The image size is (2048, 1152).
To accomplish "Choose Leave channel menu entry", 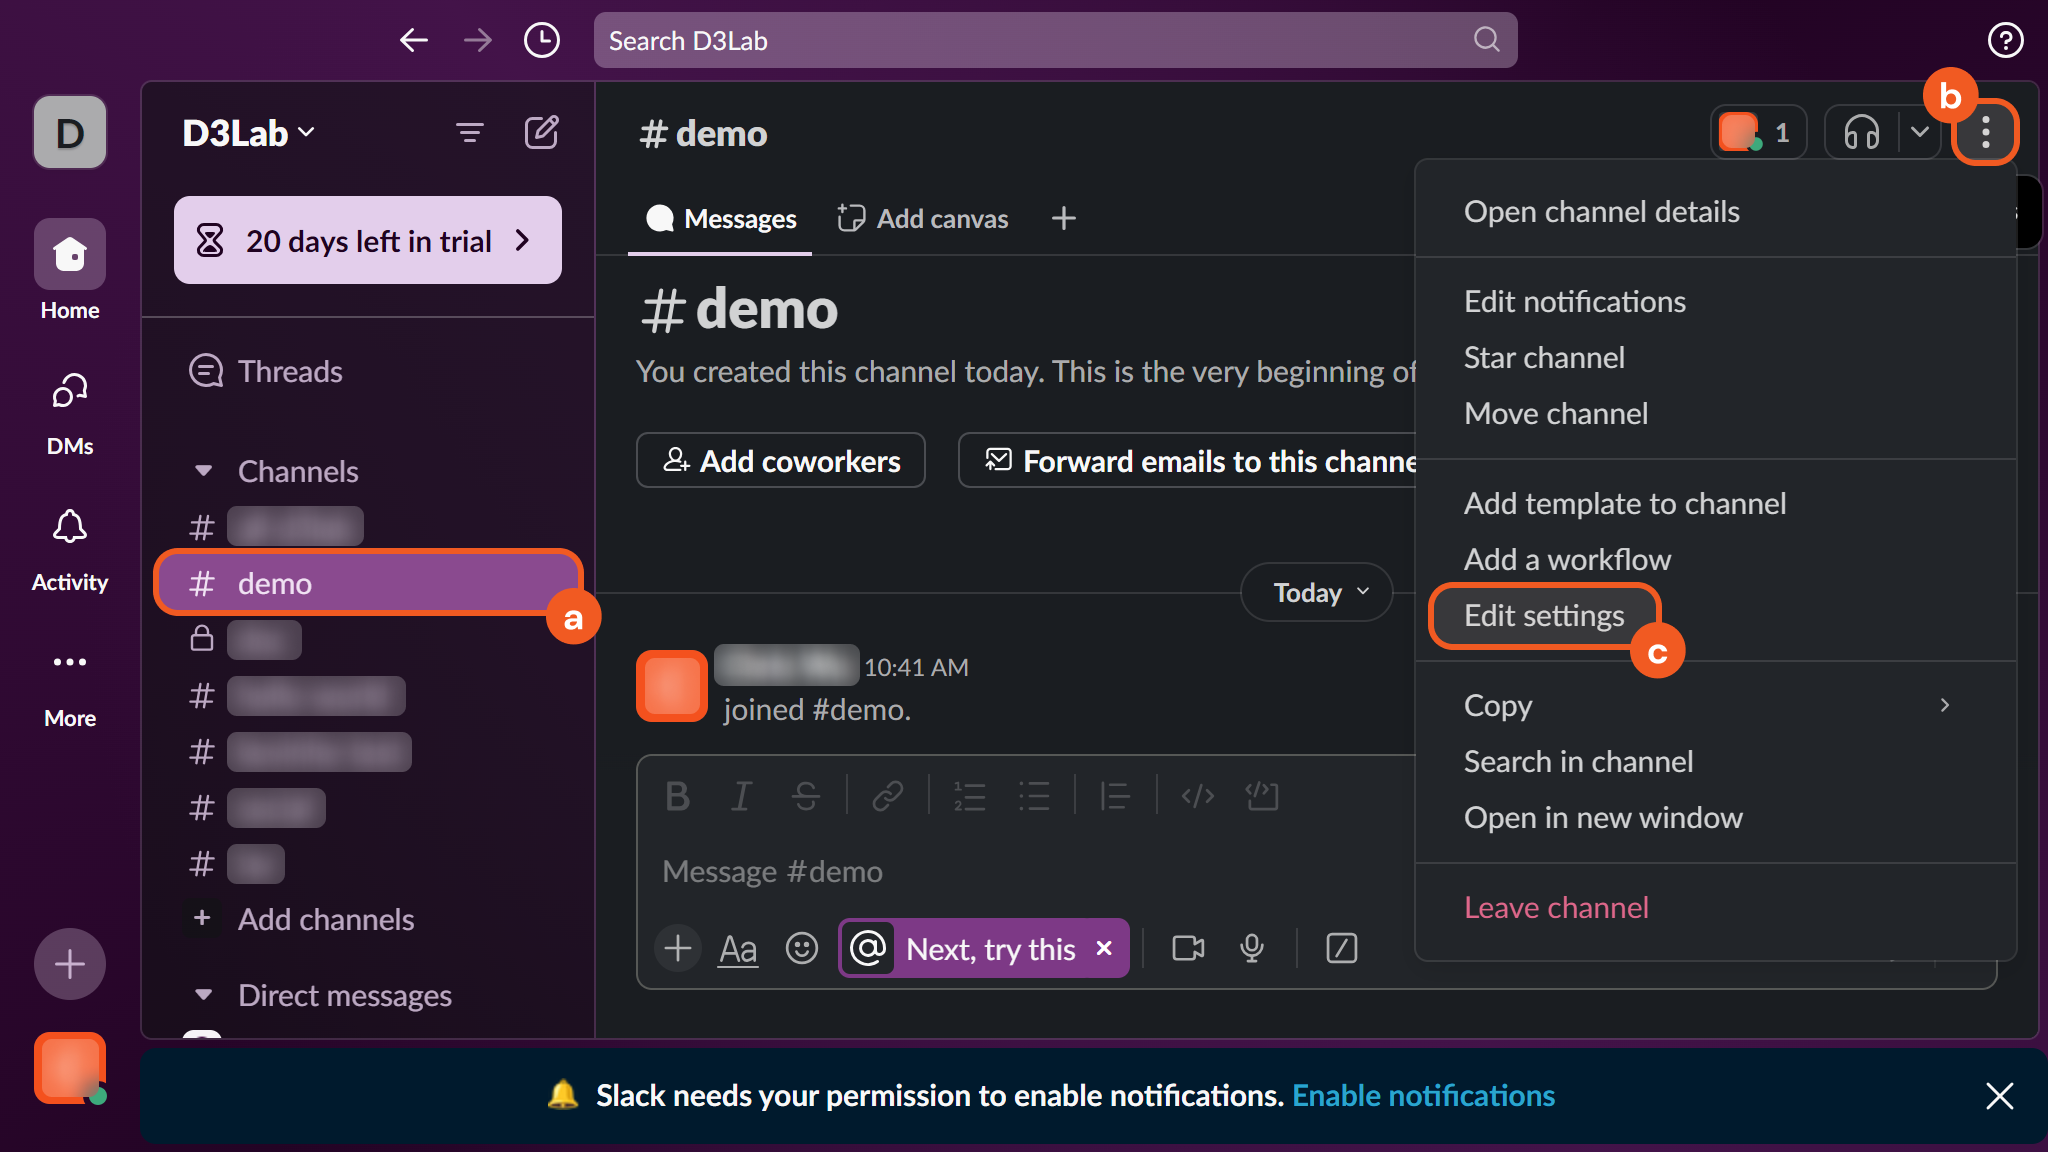I will (1556, 908).
